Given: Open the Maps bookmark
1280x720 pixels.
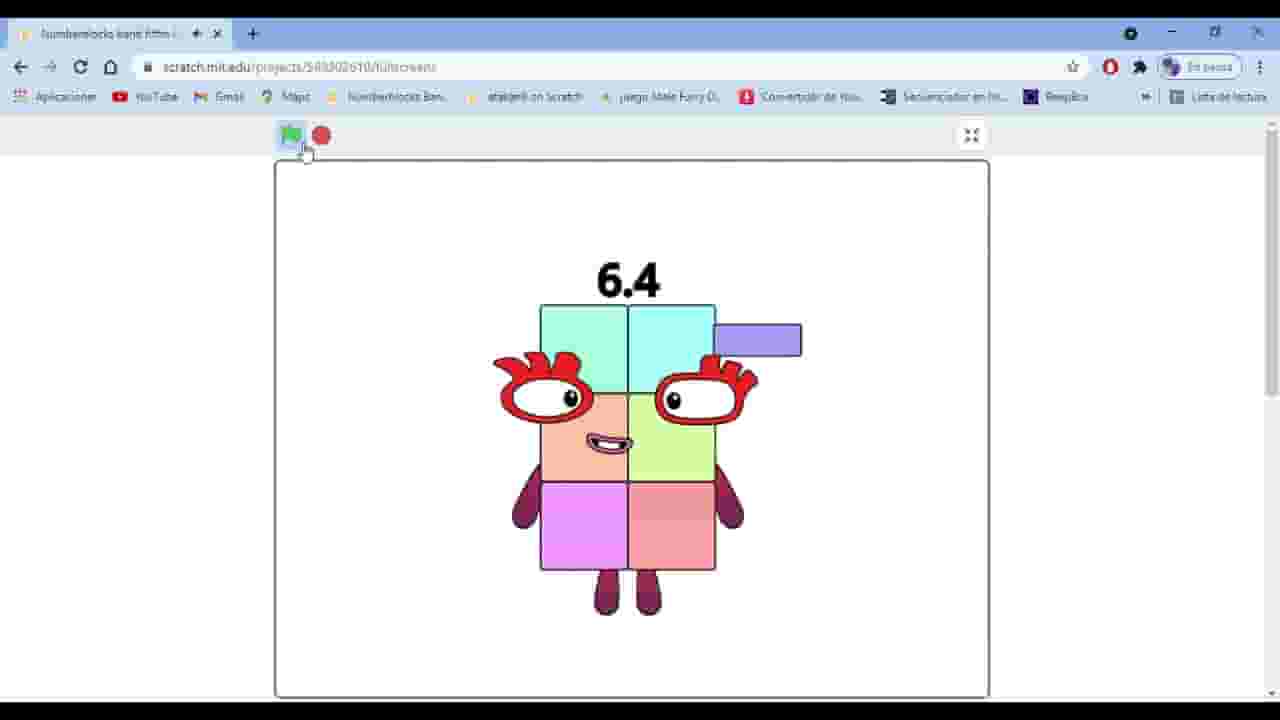Looking at the screenshot, I should (x=285, y=97).
